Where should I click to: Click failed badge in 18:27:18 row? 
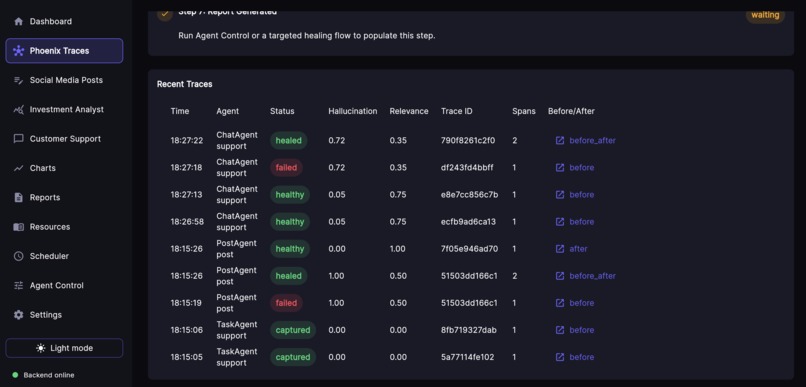point(286,168)
